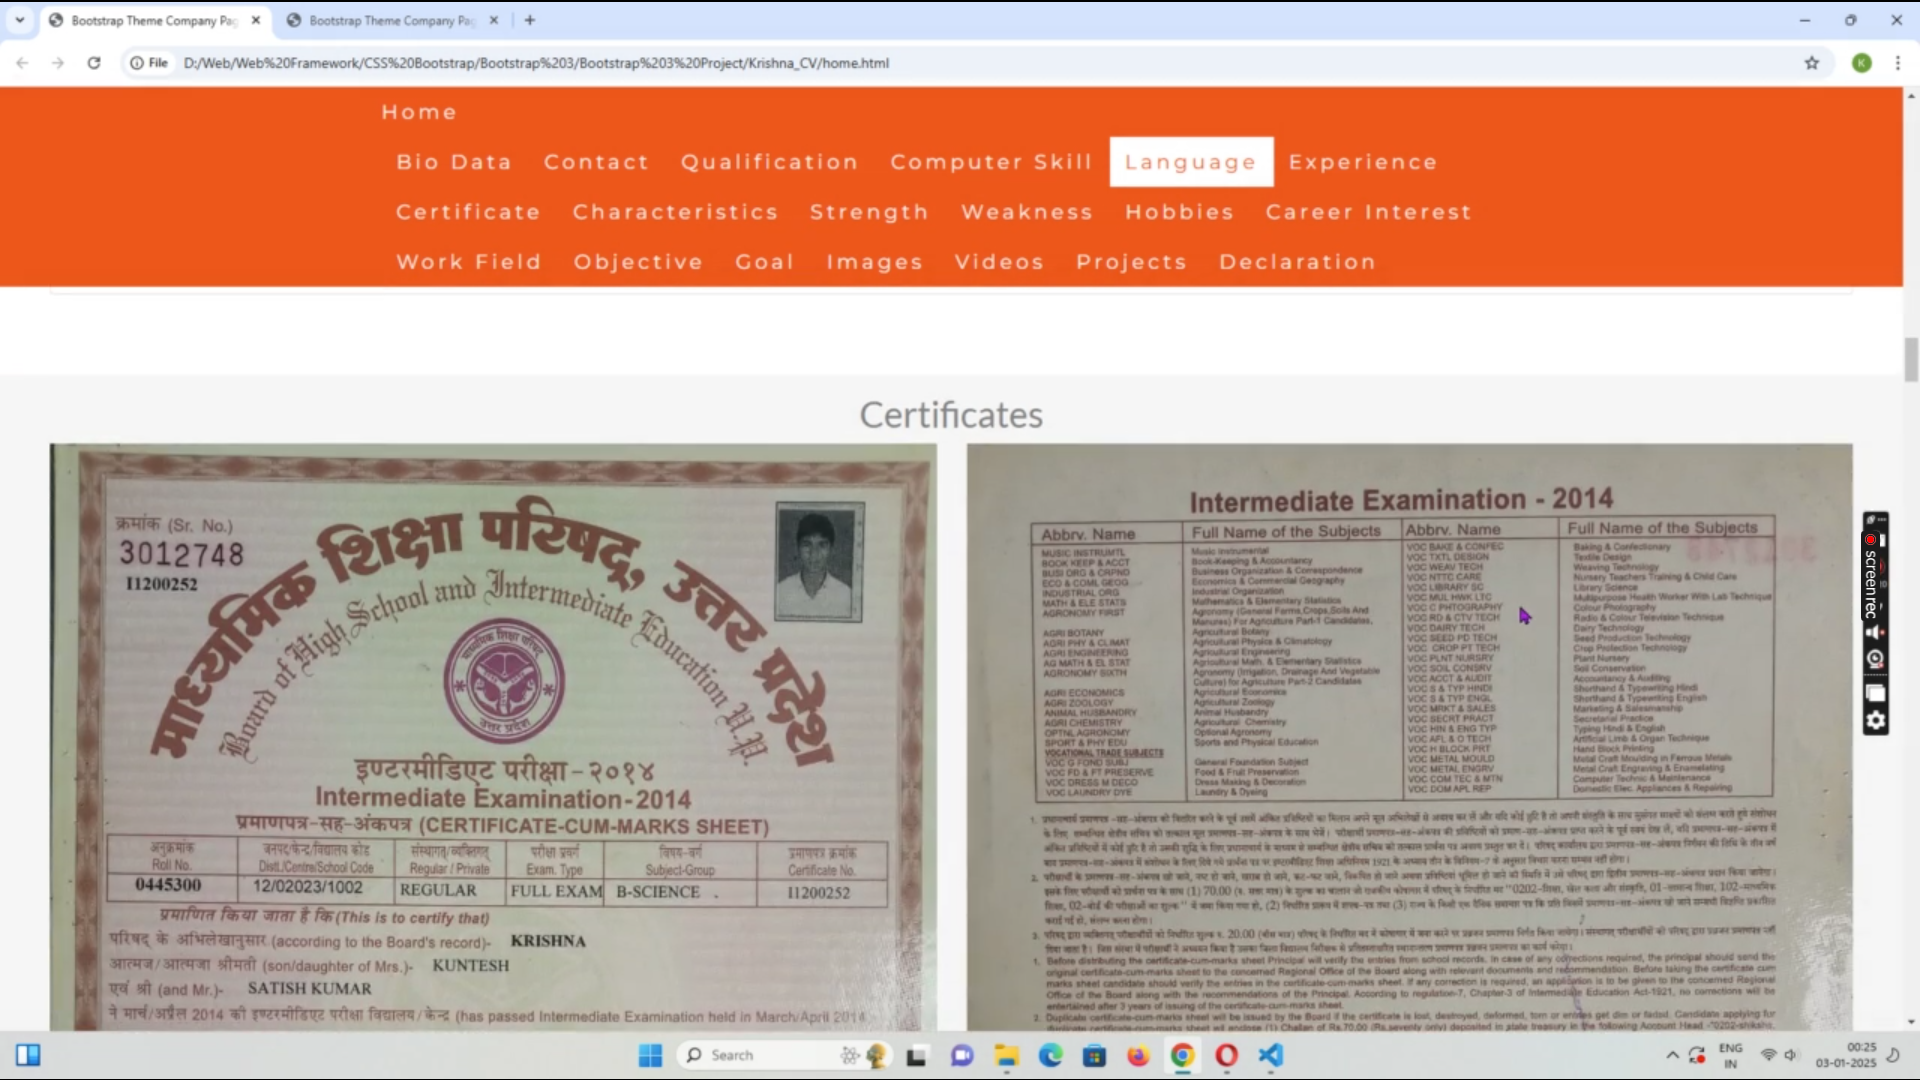1920x1080 pixels.
Task: Go to Work Field section
Action: tap(469, 262)
